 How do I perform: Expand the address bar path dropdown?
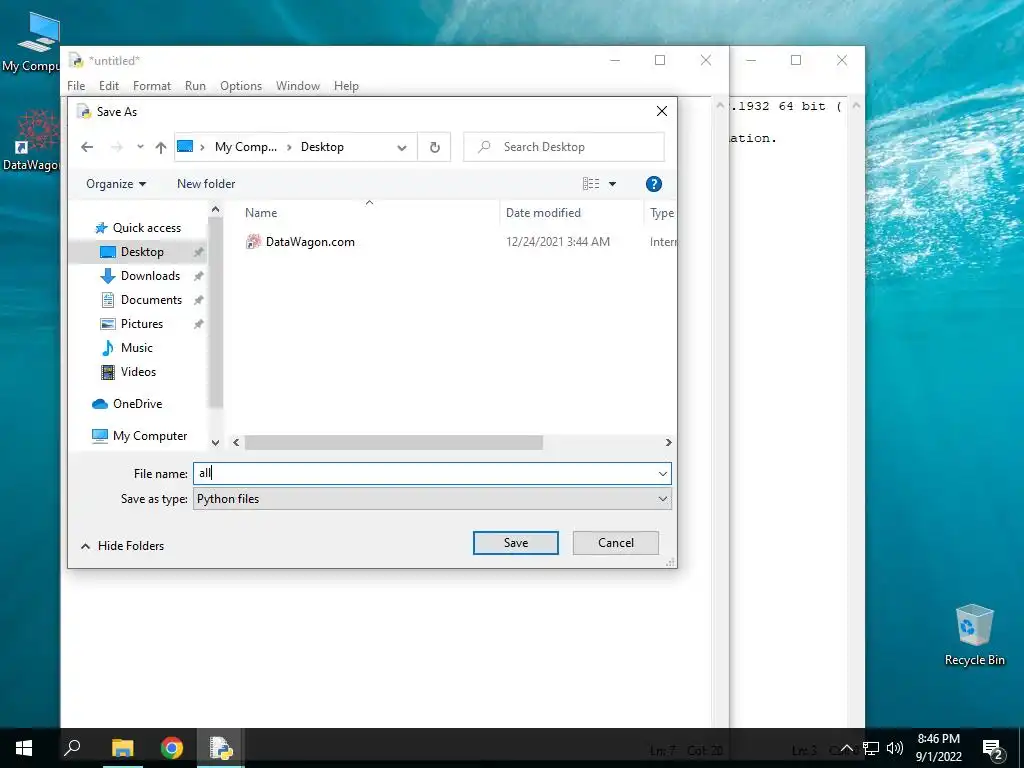pyautogui.click(x=402, y=148)
